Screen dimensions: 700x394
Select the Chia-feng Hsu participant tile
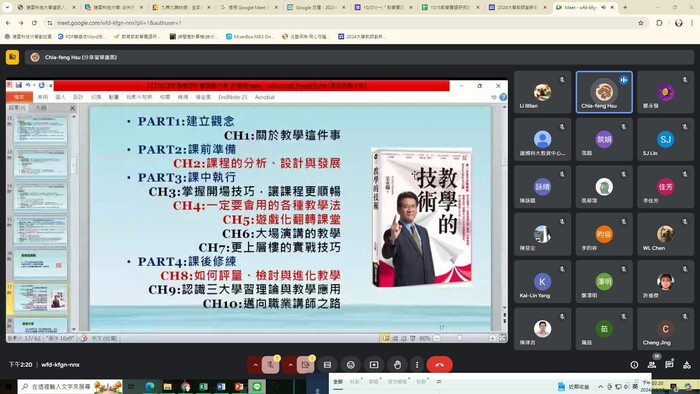pos(604,92)
